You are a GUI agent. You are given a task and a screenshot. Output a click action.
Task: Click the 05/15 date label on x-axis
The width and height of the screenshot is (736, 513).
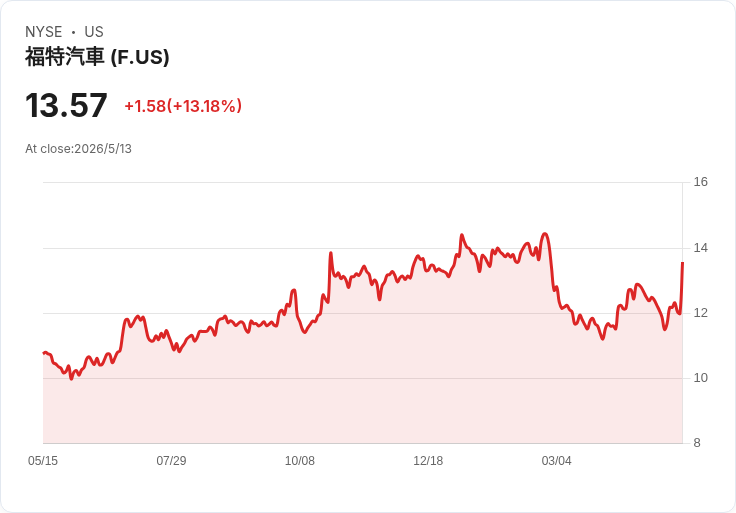pyautogui.click(x=43, y=461)
